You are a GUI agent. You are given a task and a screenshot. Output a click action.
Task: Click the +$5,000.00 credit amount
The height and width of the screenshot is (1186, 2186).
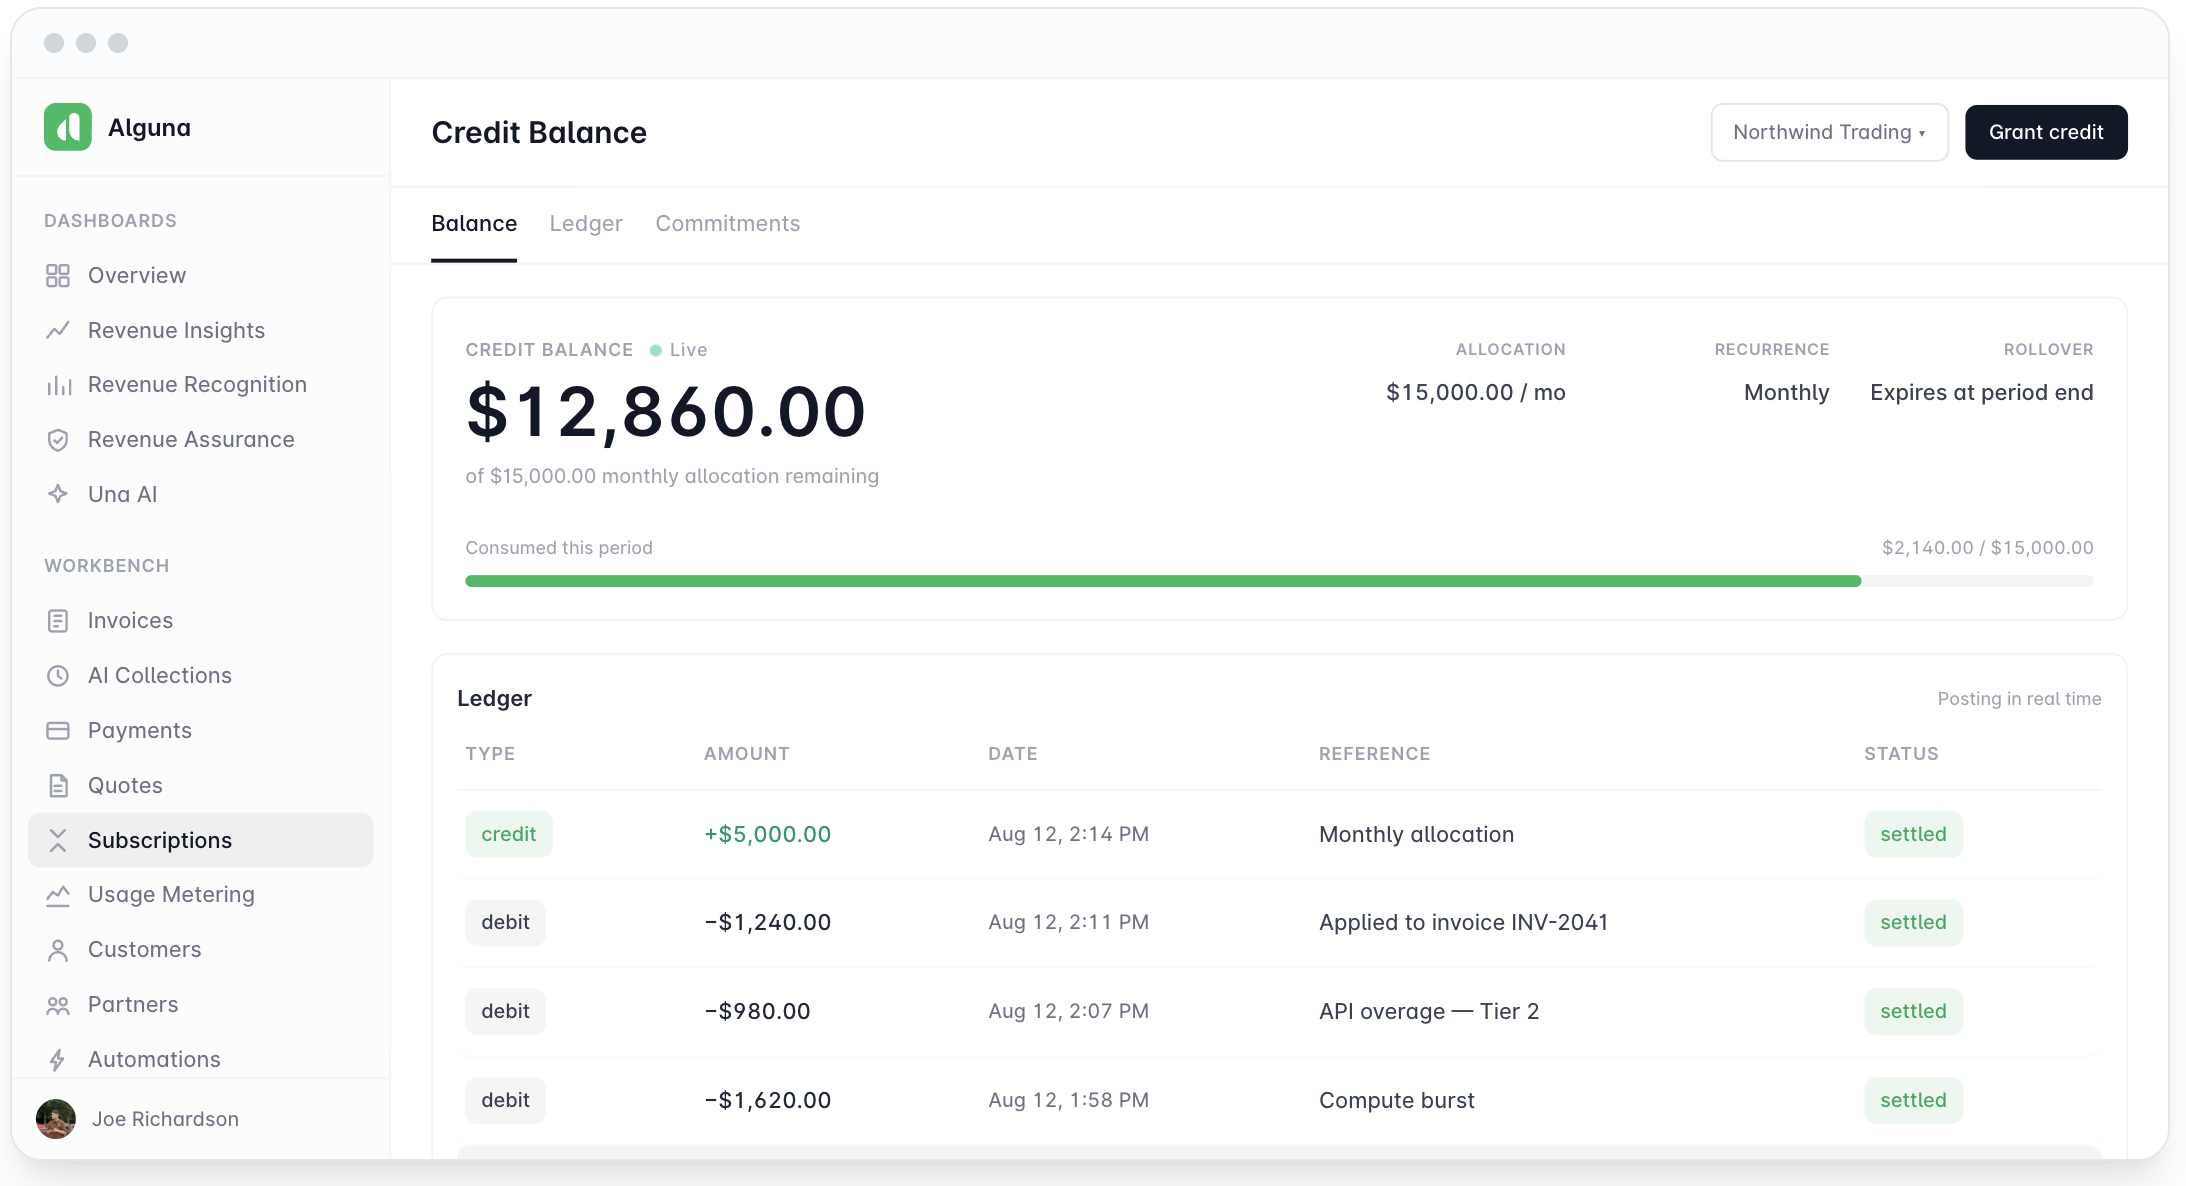pyautogui.click(x=768, y=834)
